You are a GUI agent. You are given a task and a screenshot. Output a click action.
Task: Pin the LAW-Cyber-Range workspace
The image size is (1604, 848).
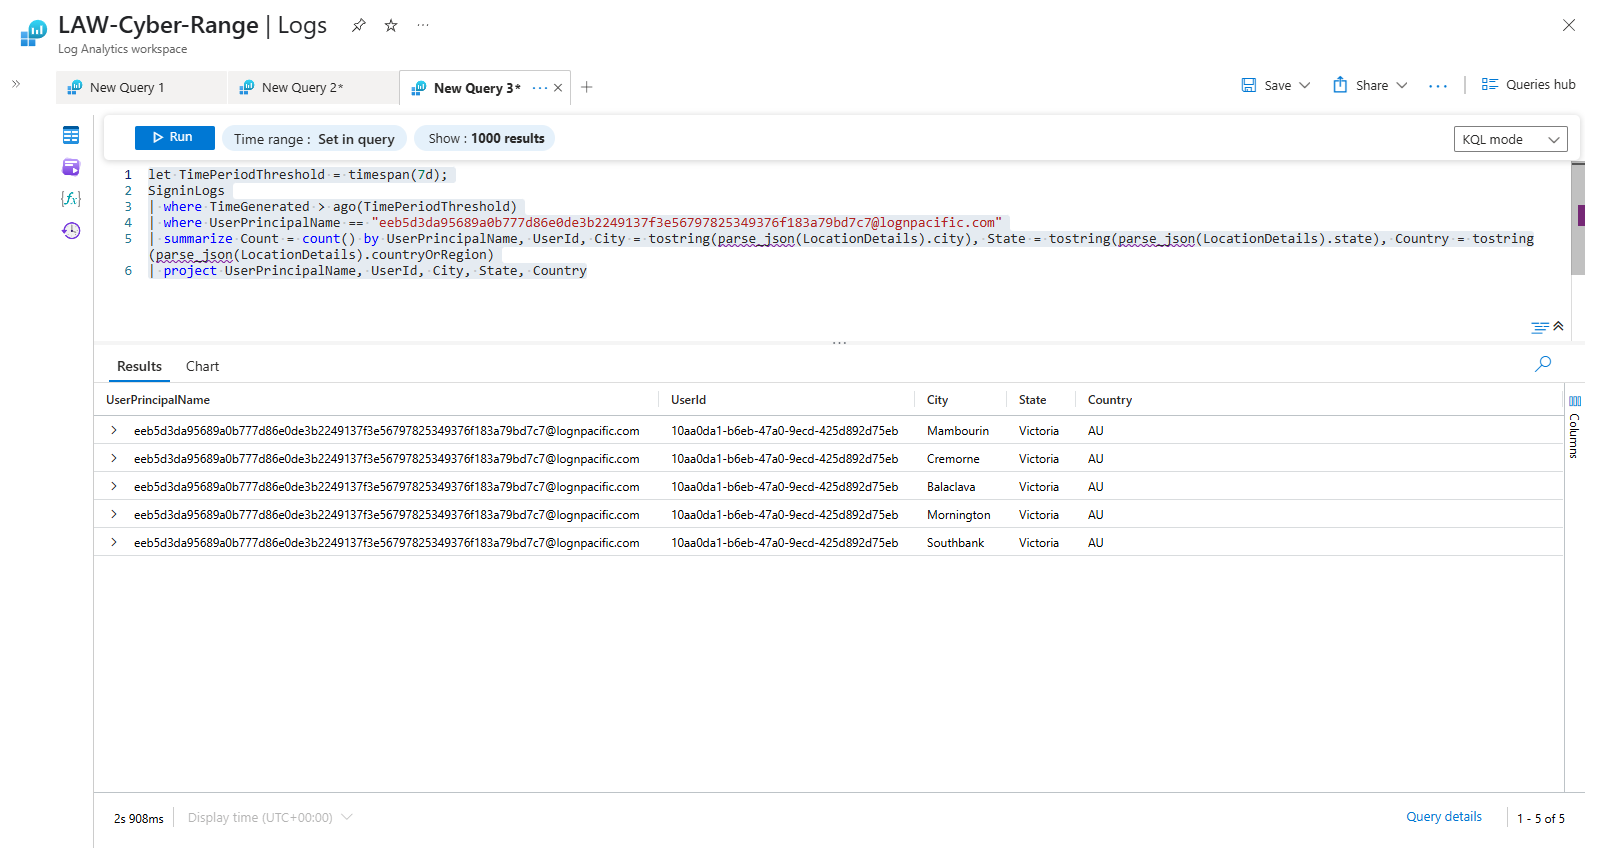[x=358, y=26]
